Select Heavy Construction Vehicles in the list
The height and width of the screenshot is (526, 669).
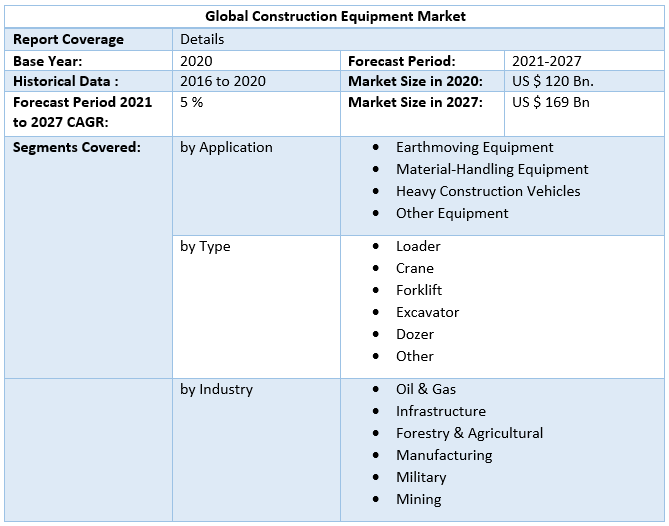tap(488, 191)
